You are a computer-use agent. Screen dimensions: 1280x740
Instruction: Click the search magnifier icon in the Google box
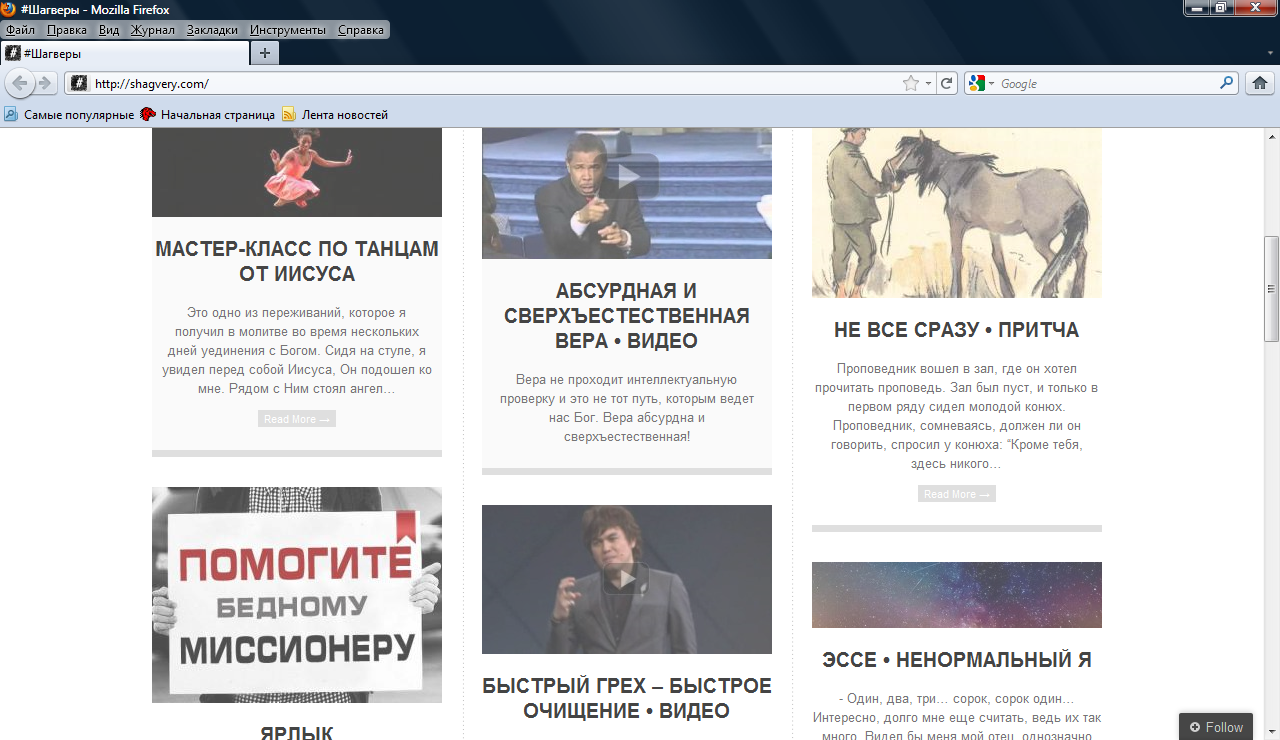click(x=1227, y=84)
